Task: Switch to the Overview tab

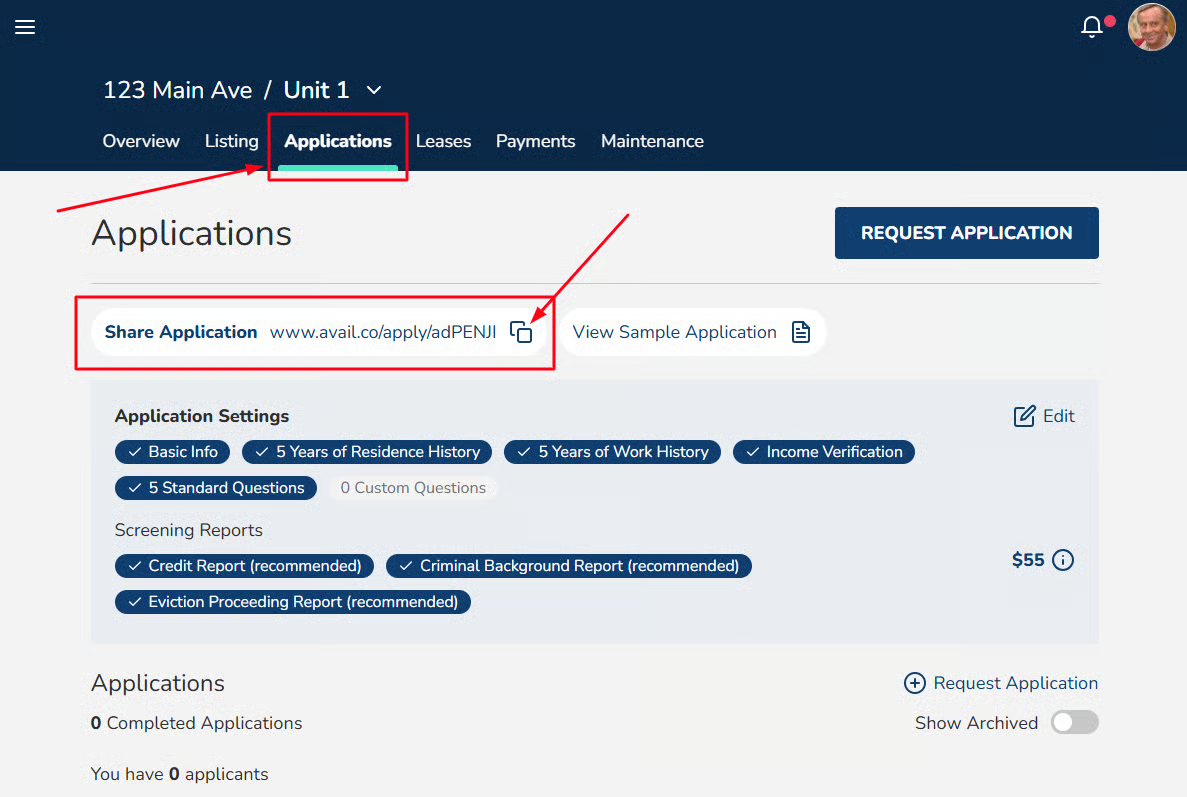Action: tap(141, 142)
